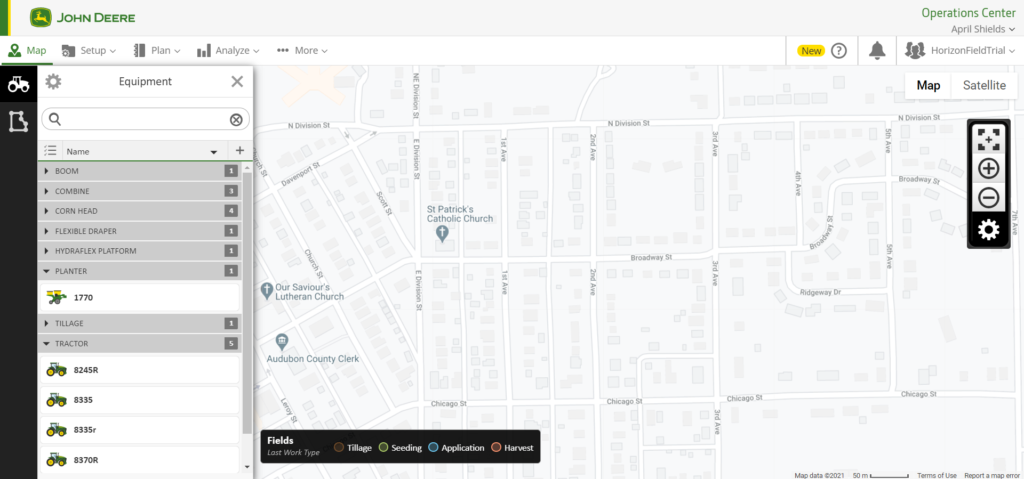Click Audubon County Clerk map marker
Screen dimensions: 1024x479
tap(282, 342)
